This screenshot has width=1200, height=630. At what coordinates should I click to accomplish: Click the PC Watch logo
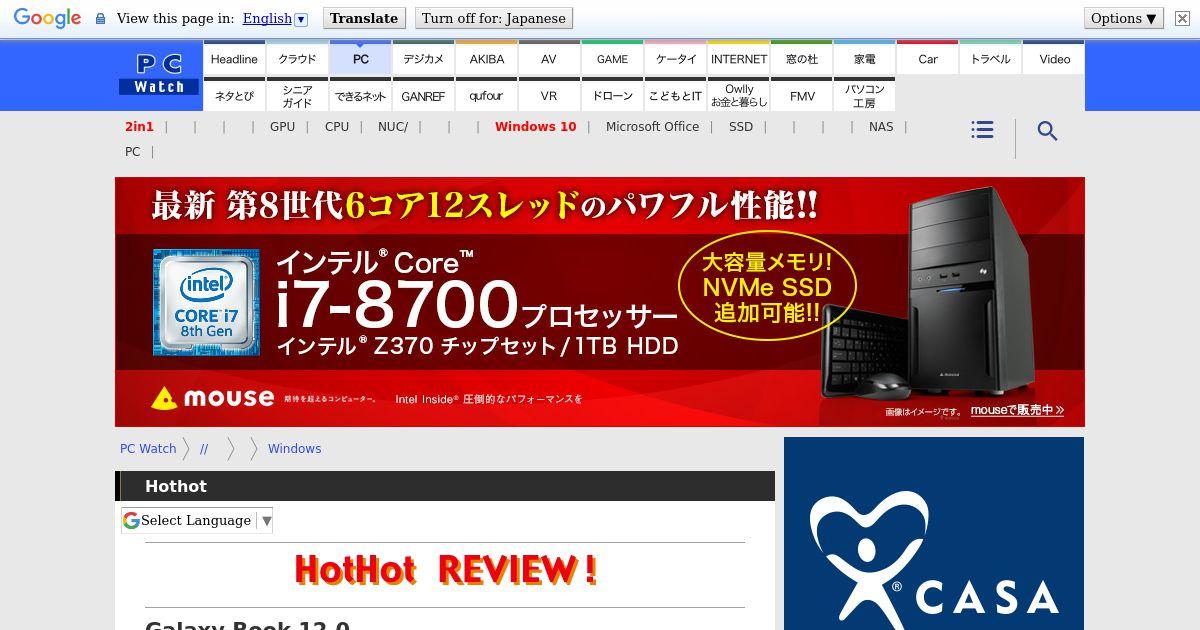[x=159, y=75]
